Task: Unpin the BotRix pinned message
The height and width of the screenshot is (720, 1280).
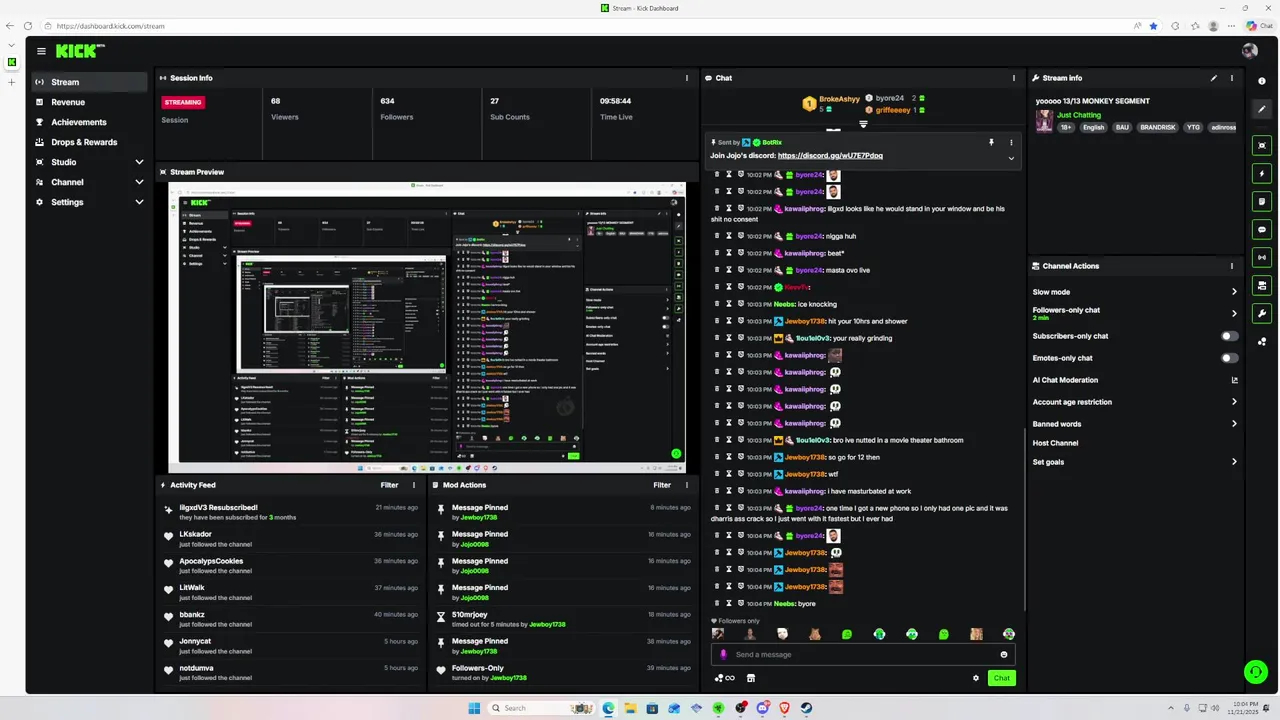Action: click(x=992, y=142)
